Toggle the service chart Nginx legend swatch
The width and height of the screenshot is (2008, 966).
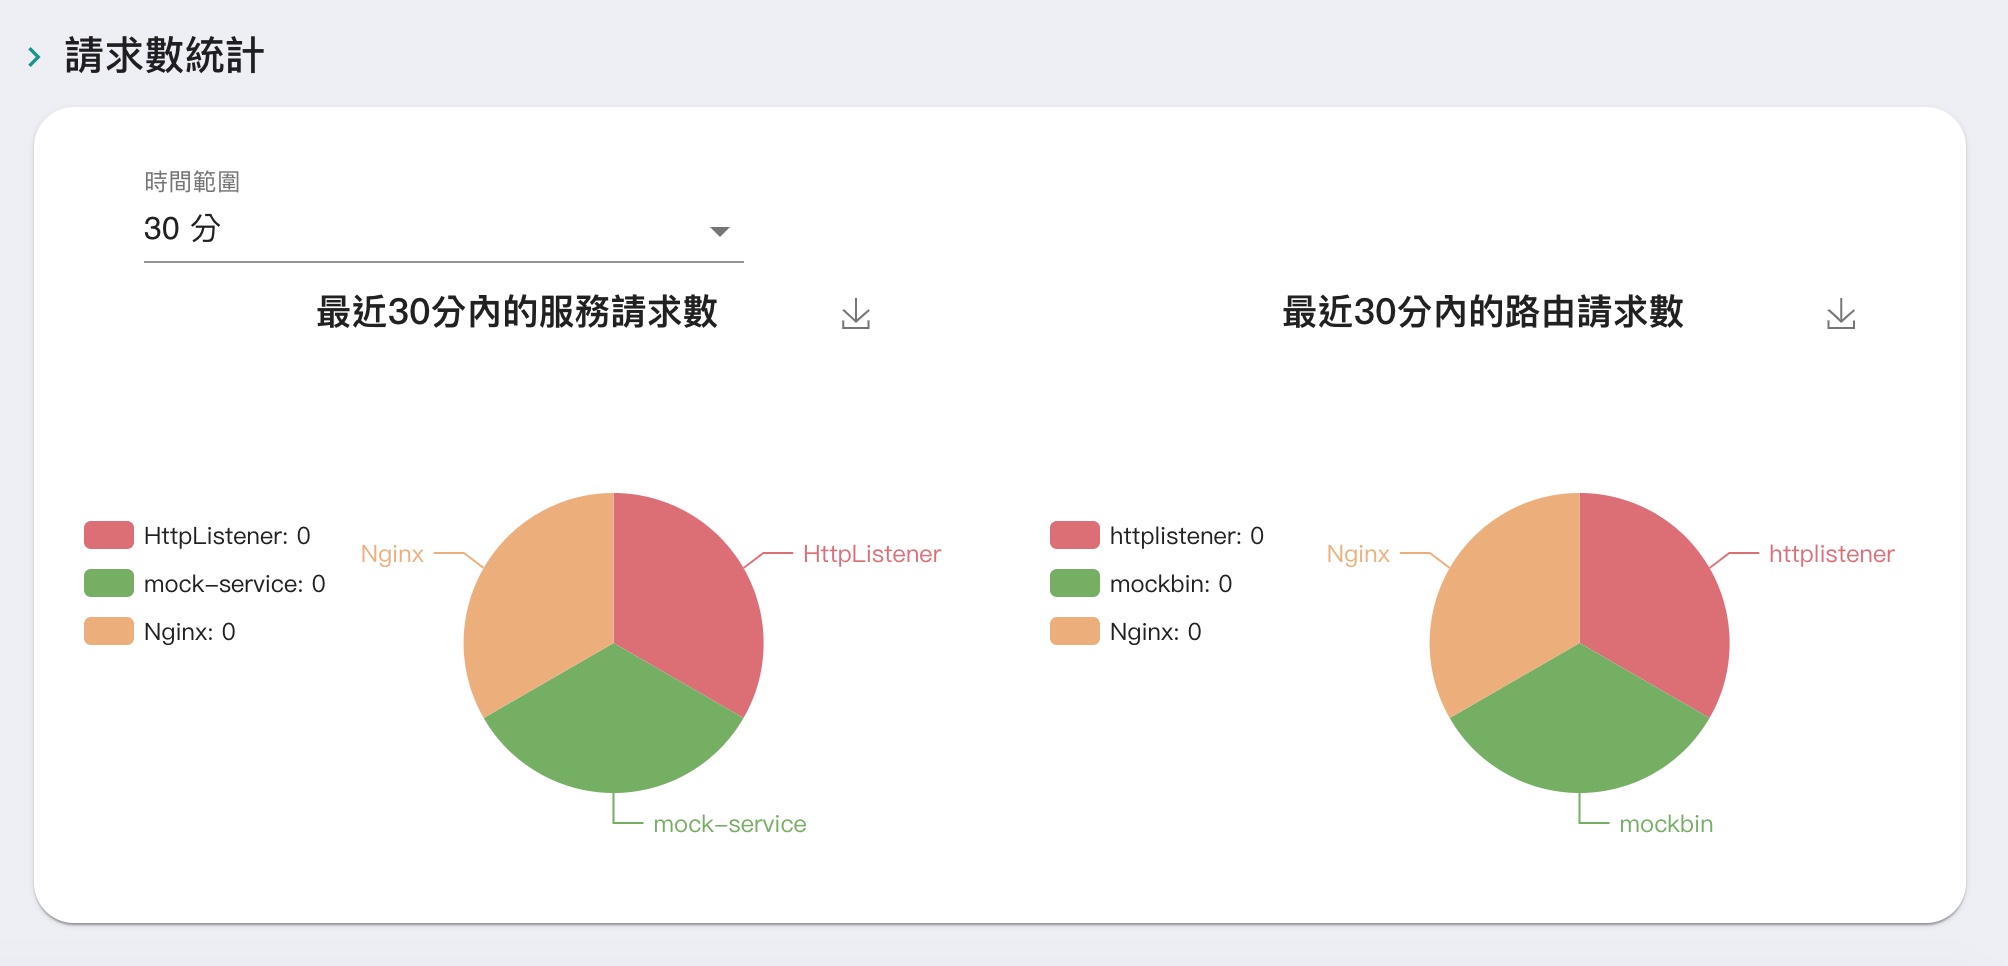coord(109,631)
